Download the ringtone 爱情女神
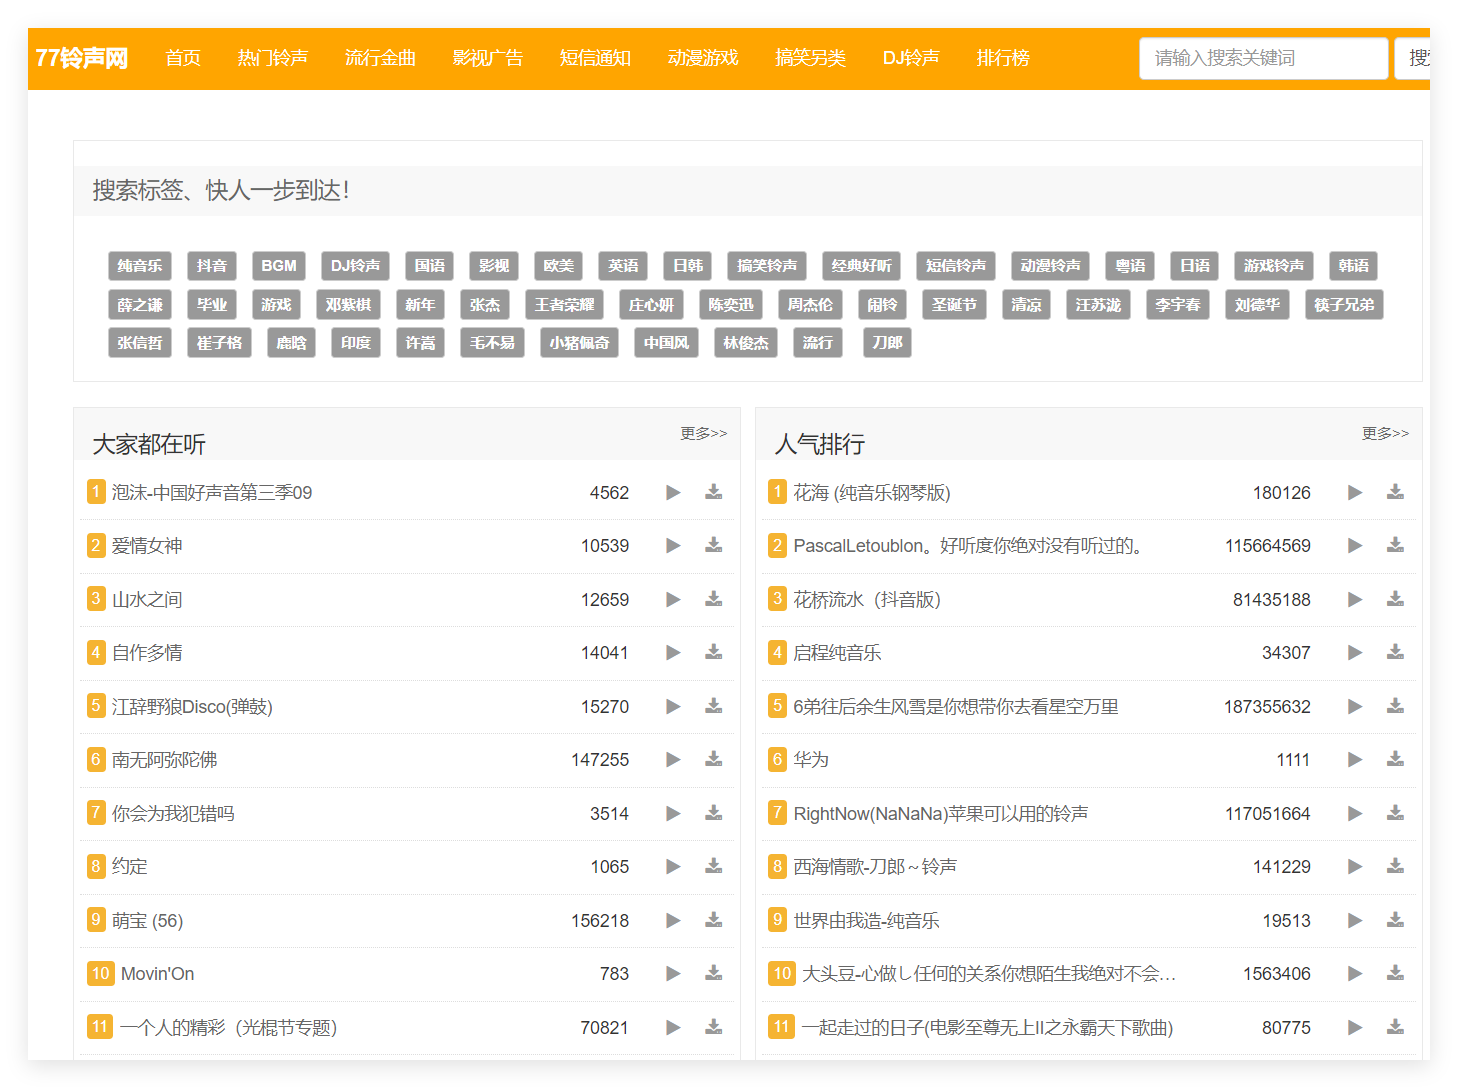1458x1088 pixels. click(714, 546)
